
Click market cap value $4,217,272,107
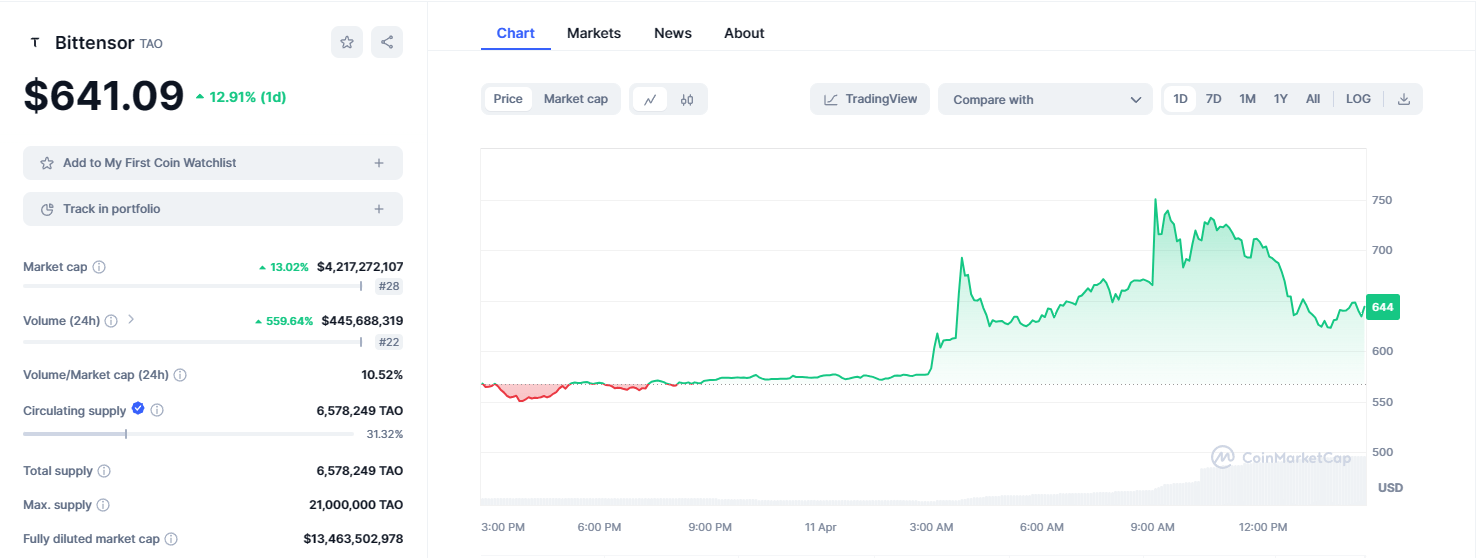click(360, 267)
